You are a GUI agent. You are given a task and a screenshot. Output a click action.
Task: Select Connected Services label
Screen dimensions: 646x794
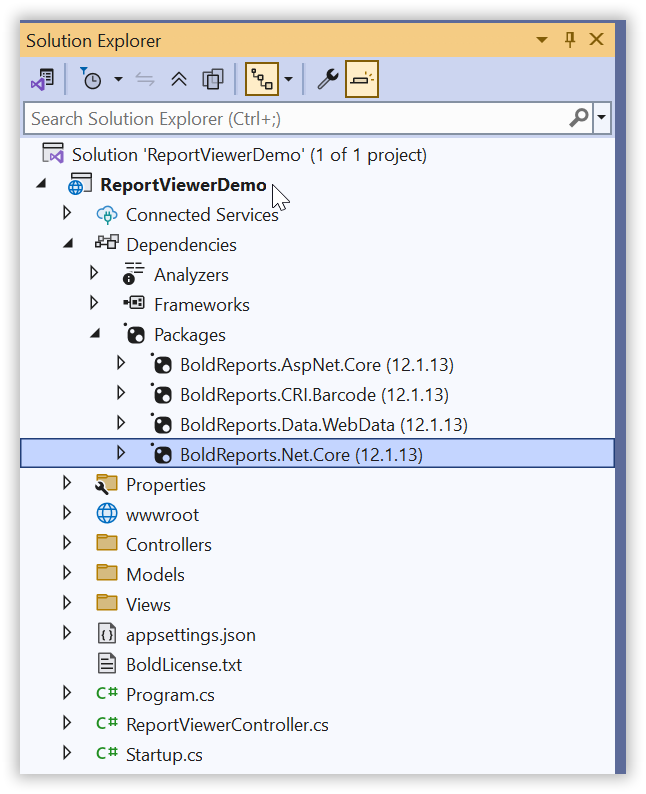pyautogui.click(x=202, y=215)
